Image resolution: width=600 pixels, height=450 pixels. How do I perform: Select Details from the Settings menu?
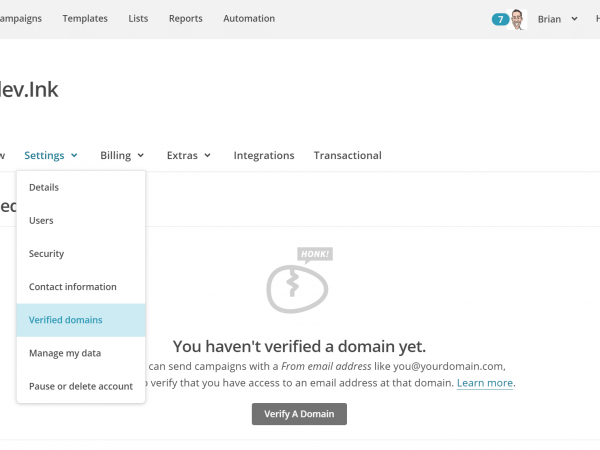point(44,187)
